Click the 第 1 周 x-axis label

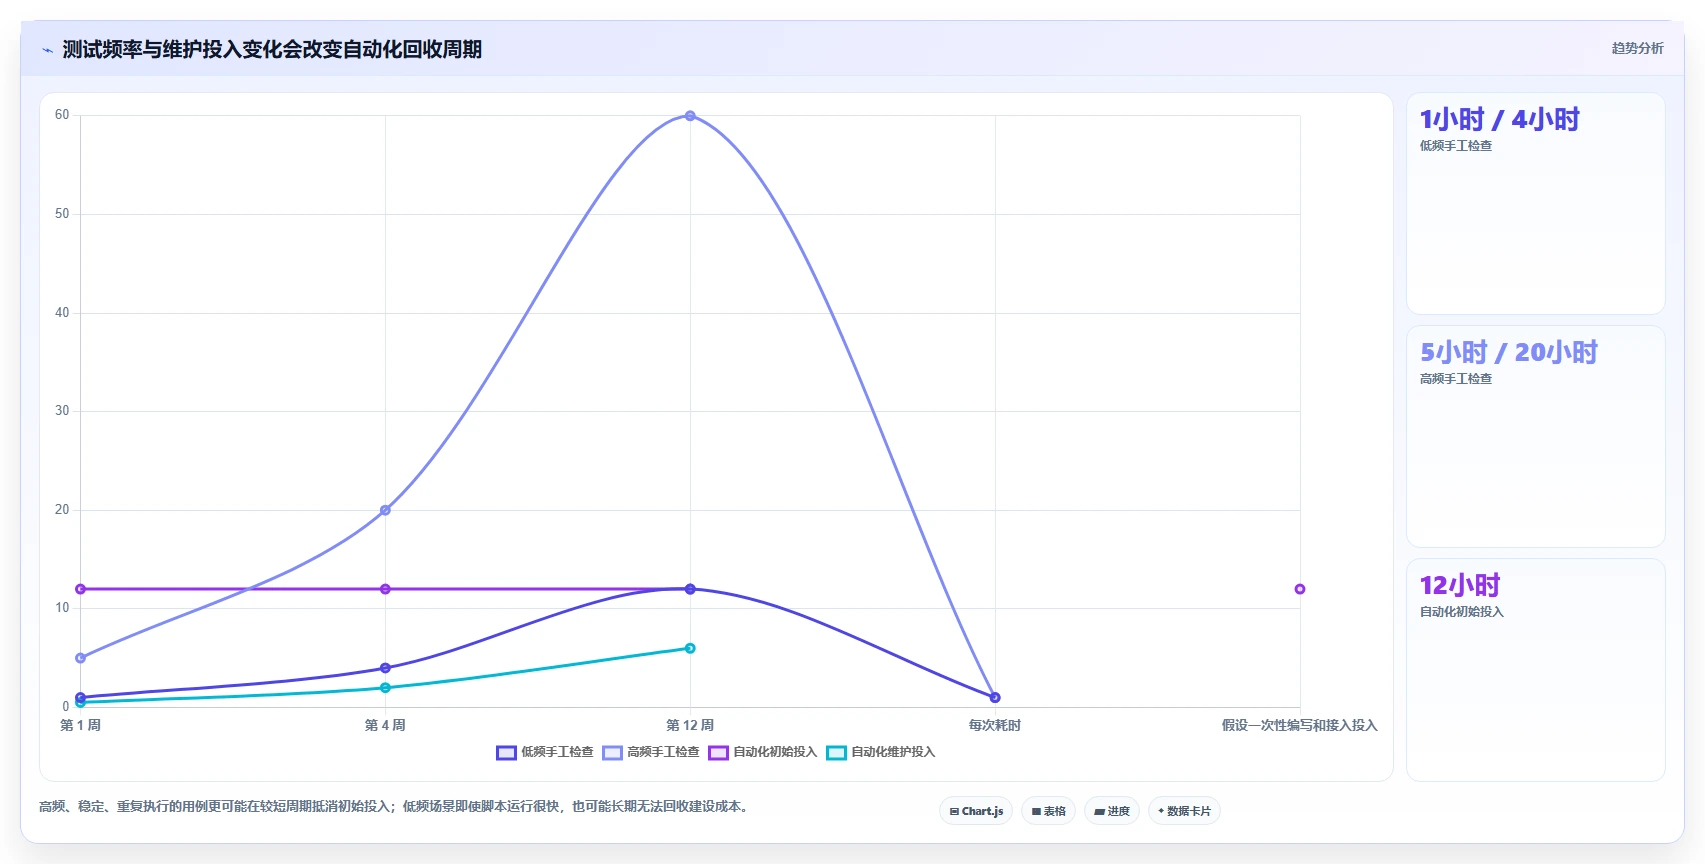click(x=80, y=725)
